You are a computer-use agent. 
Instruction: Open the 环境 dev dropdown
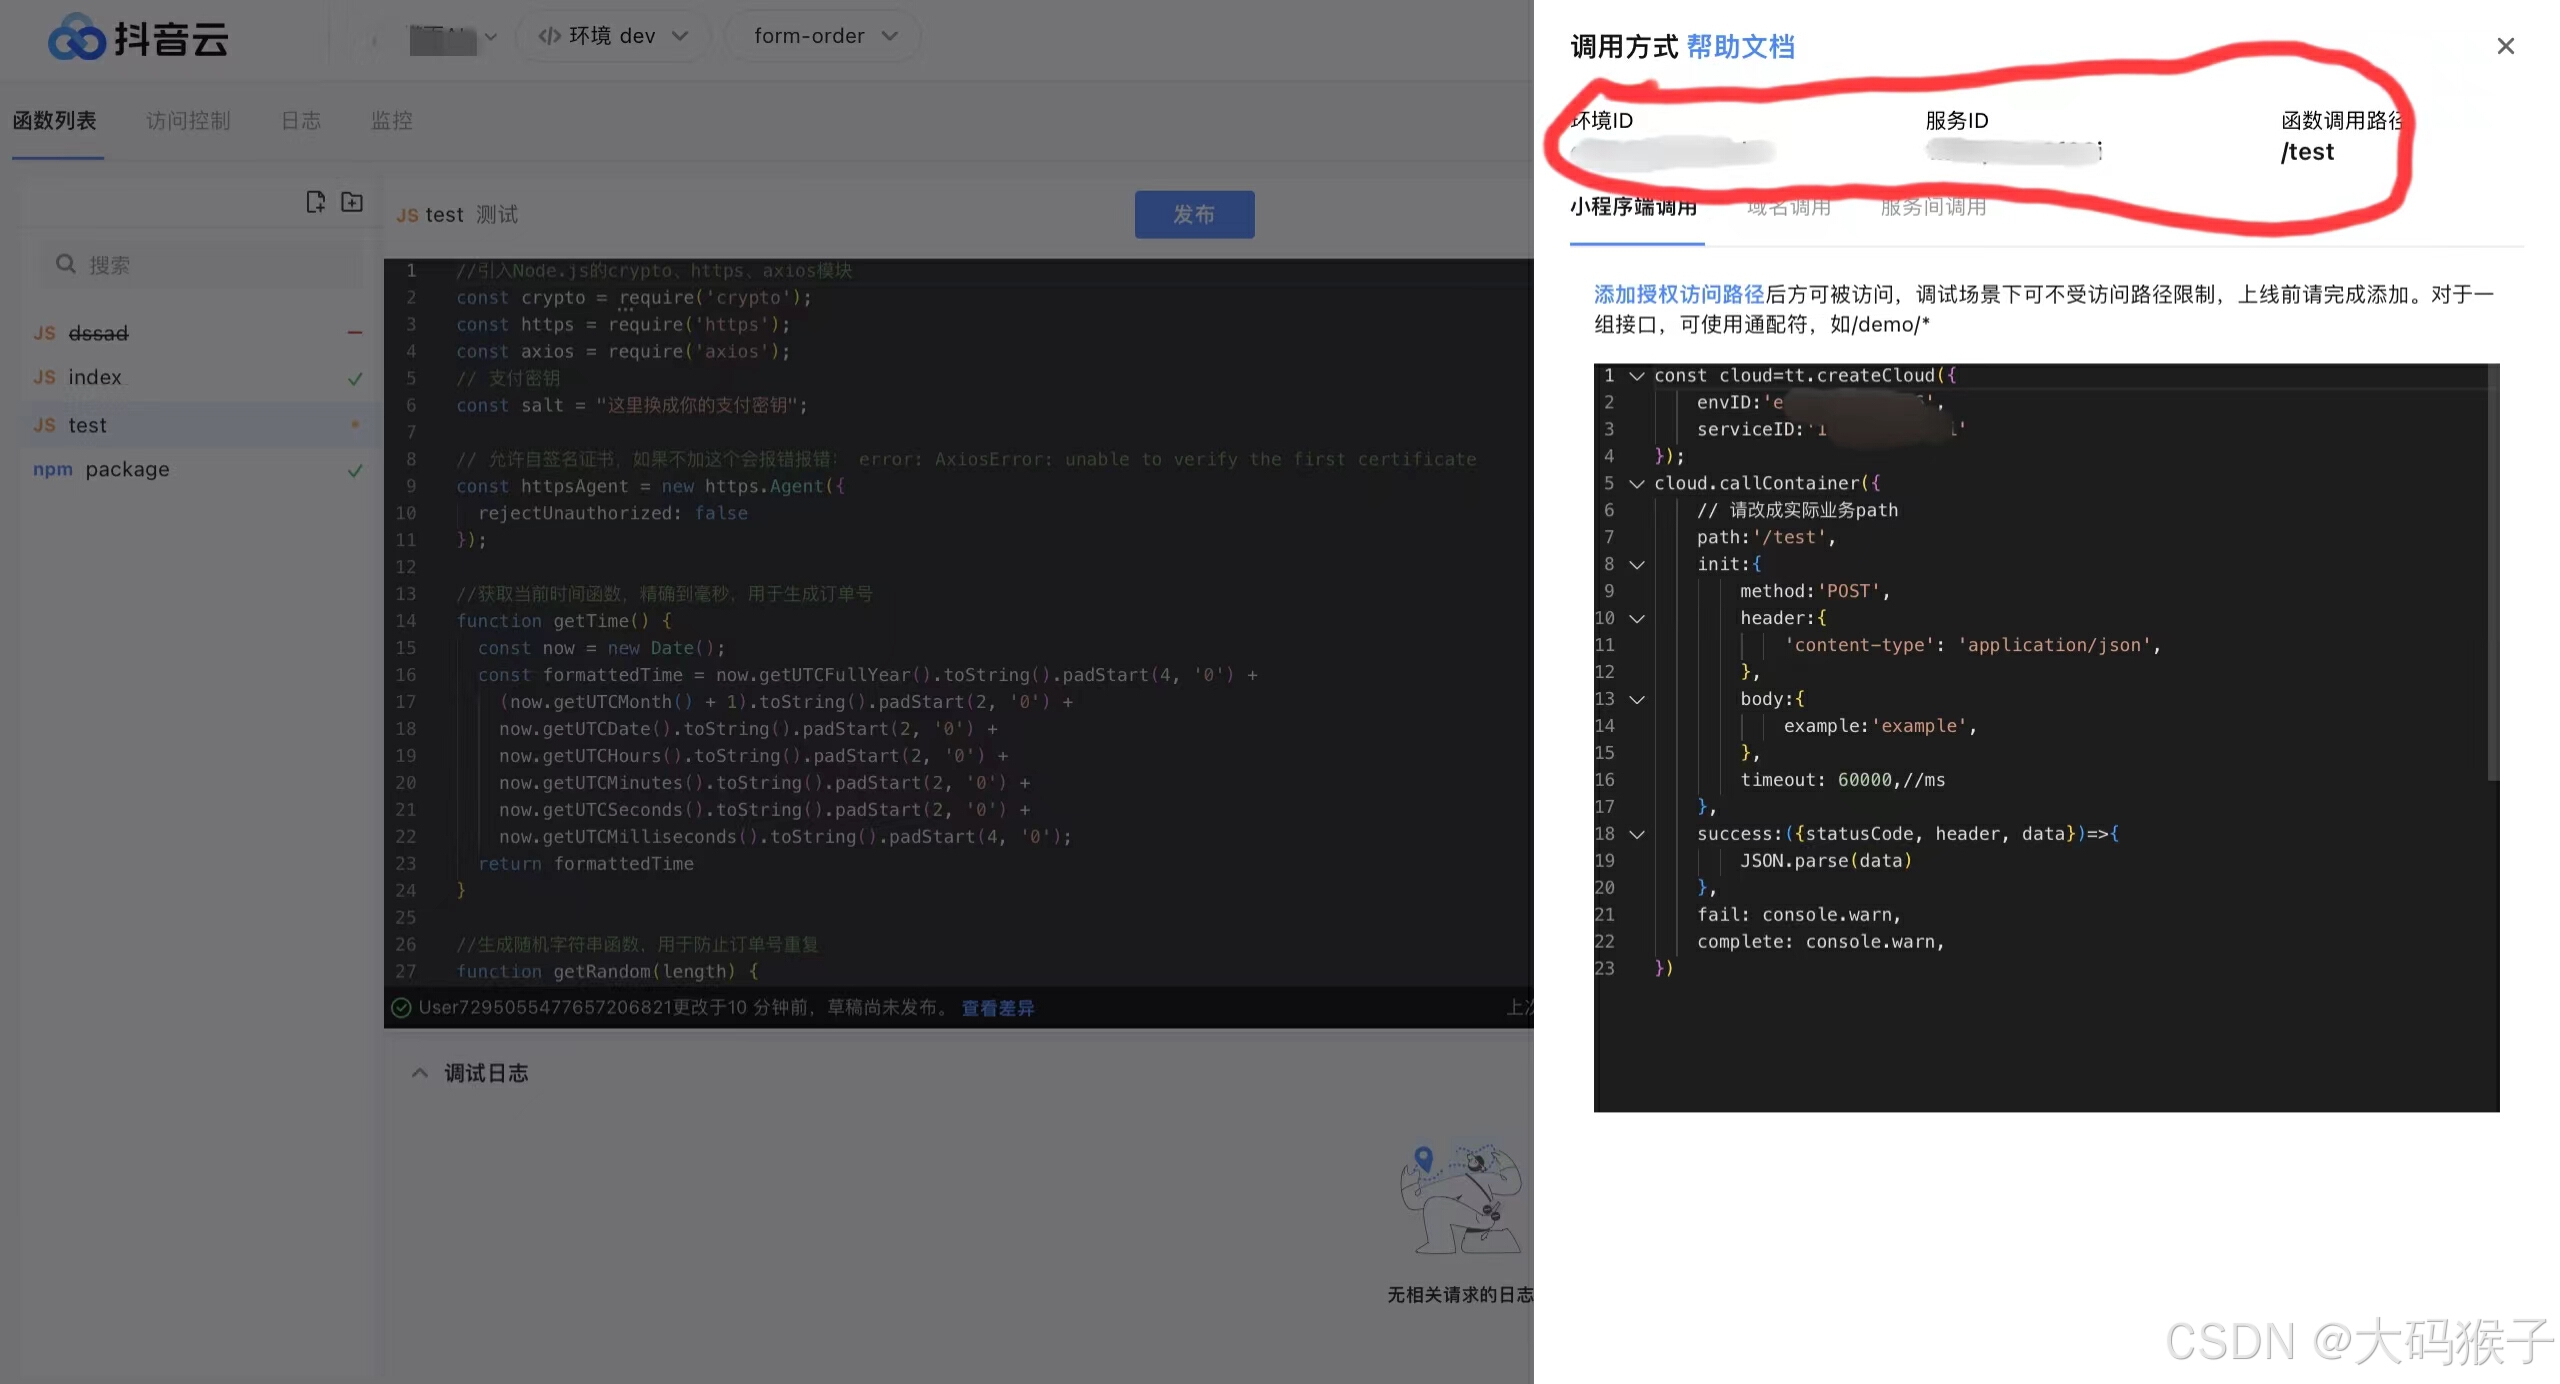(613, 36)
